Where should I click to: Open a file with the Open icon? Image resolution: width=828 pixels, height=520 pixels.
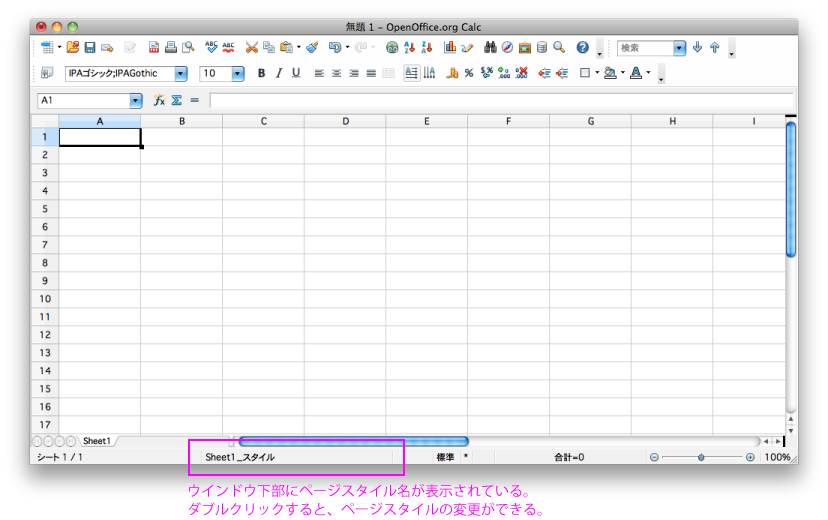click(x=73, y=48)
